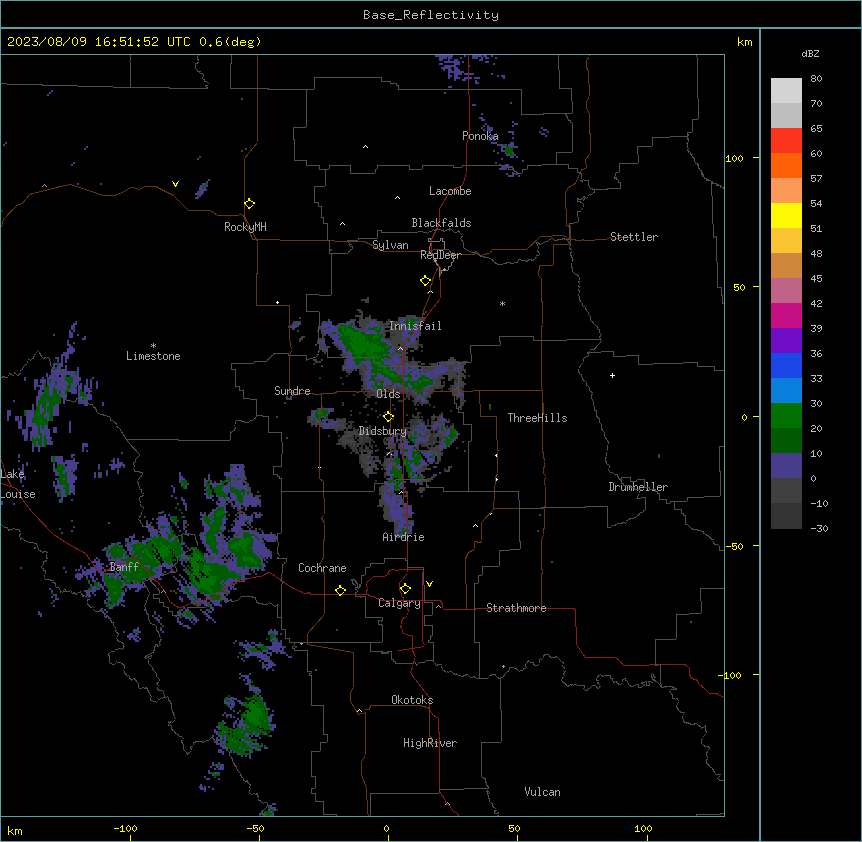This screenshot has height=842, width=862.
Task: Click the yellow diamond marker below Cochrane
Action: (x=340, y=591)
